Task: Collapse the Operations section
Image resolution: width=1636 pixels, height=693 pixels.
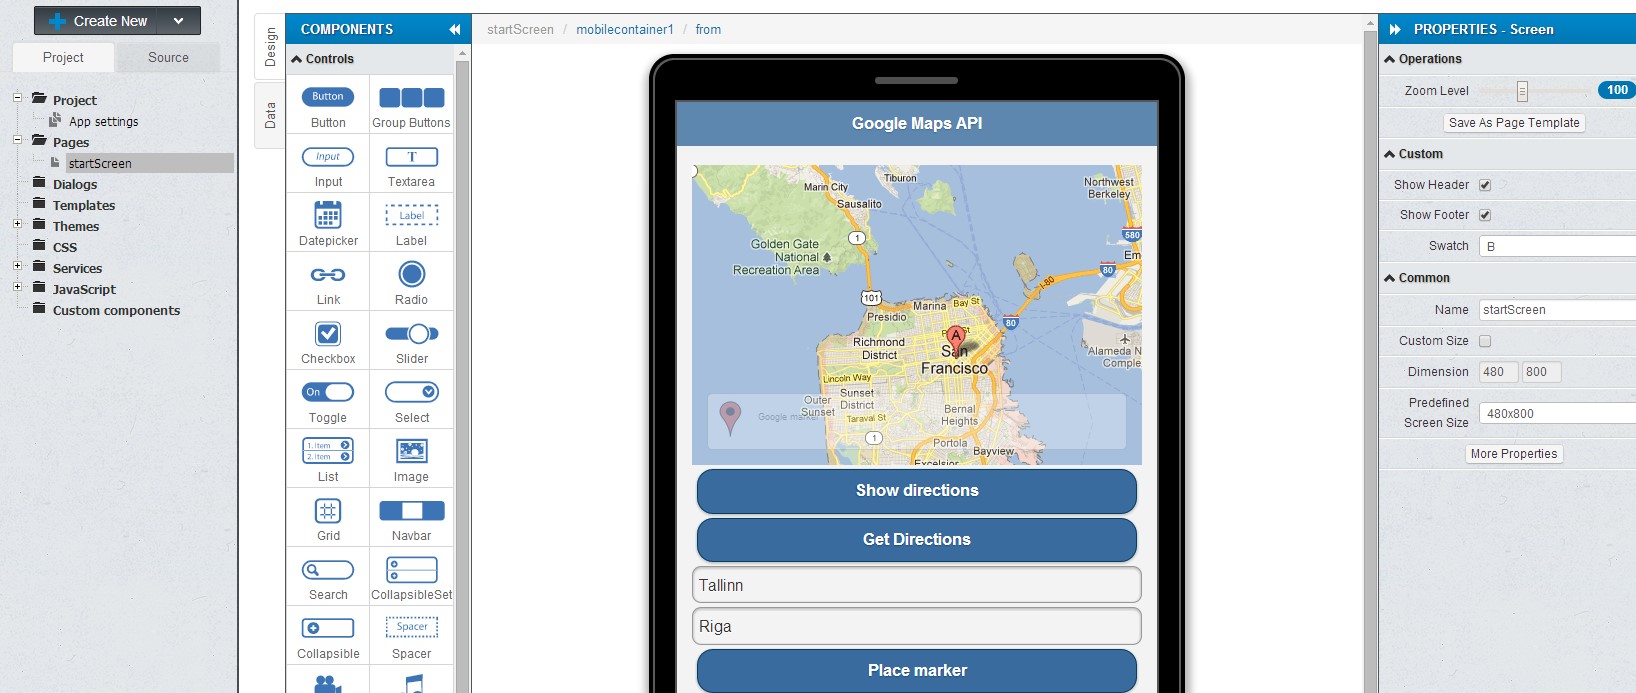Action: [x=1390, y=59]
